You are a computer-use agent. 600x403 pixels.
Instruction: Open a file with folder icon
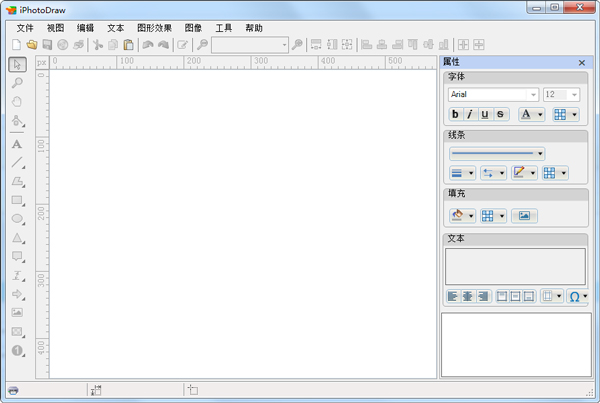point(32,45)
